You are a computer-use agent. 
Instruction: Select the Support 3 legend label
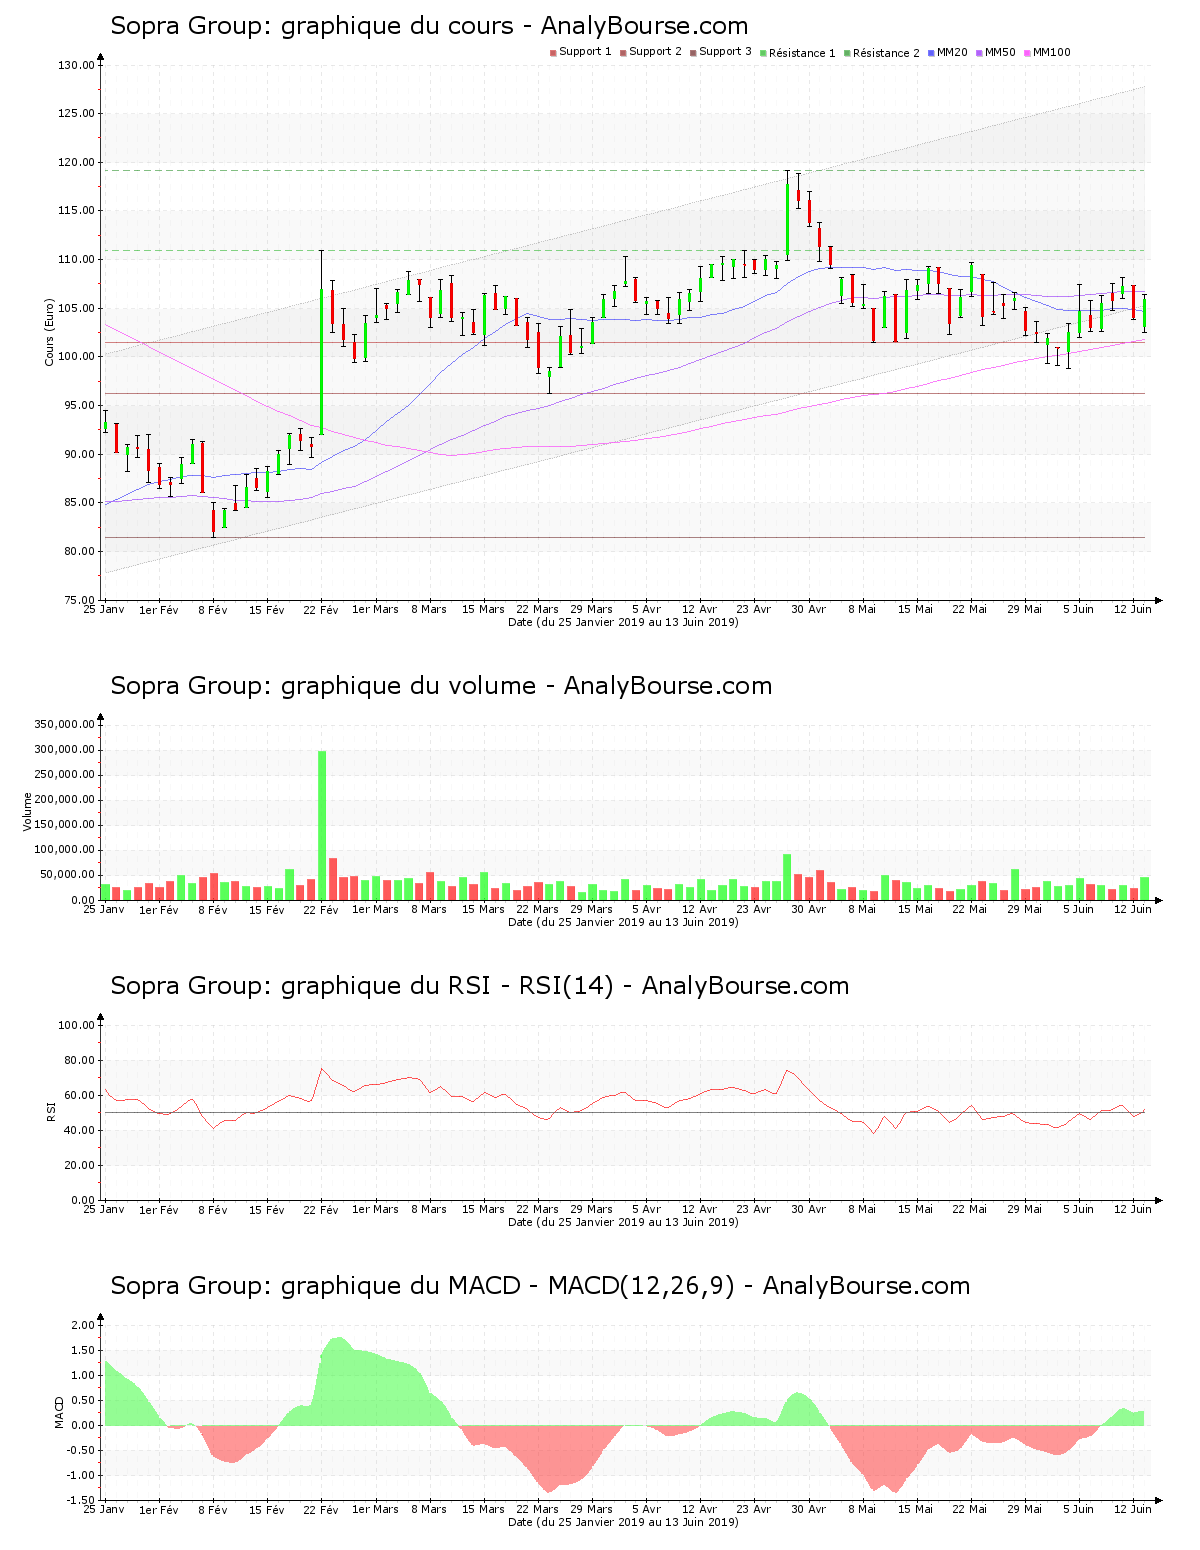[x=725, y=52]
